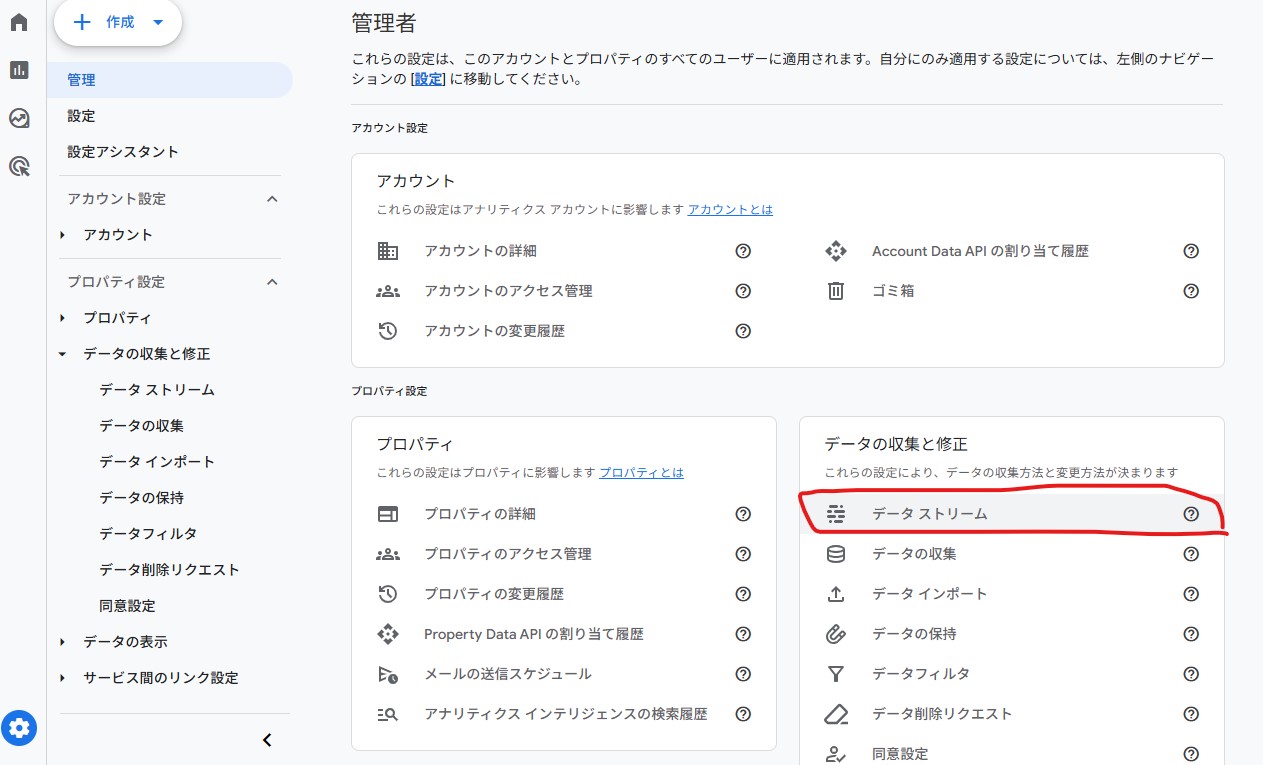
Task: Open the Reports bar chart icon
Action: pos(19,70)
